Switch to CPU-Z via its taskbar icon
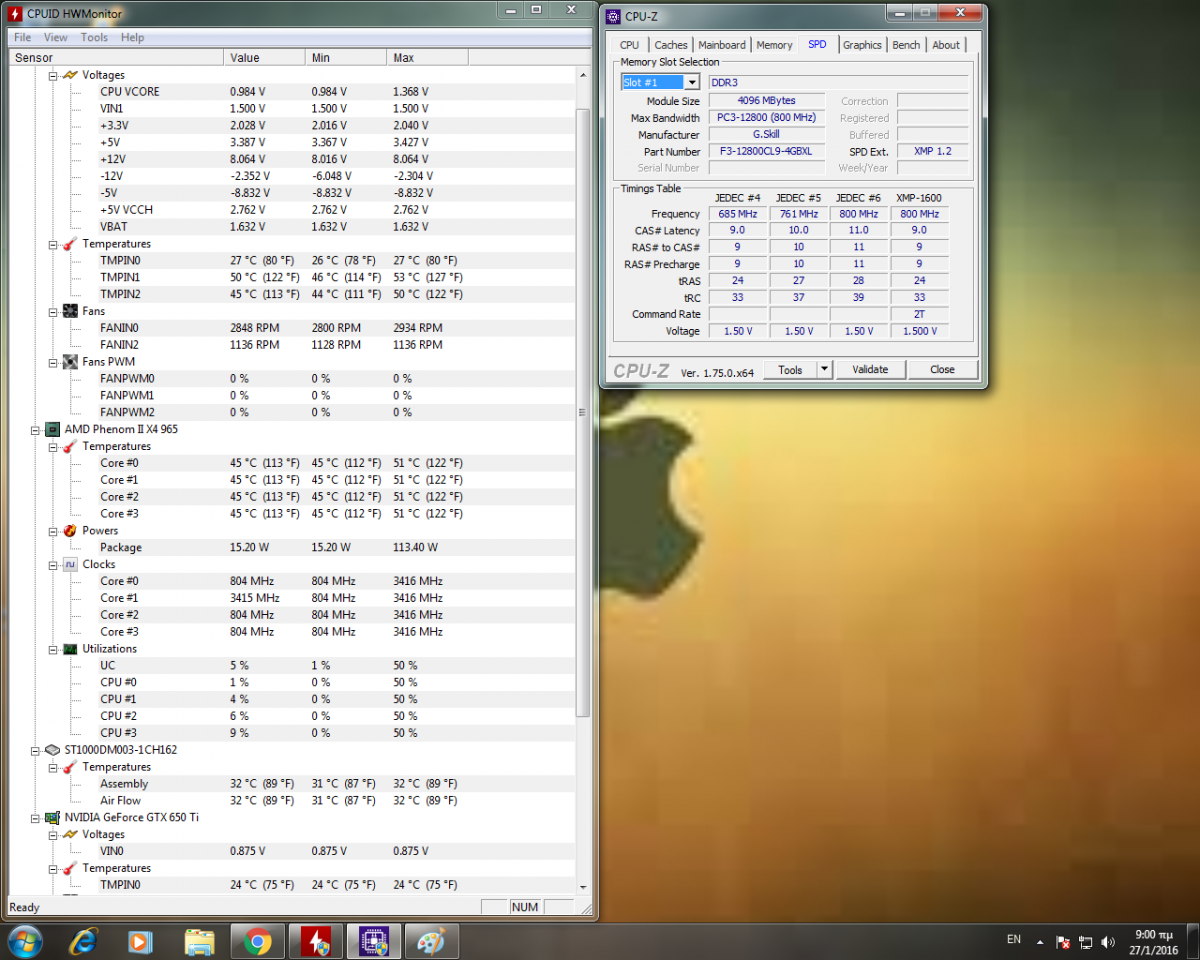 [374, 941]
